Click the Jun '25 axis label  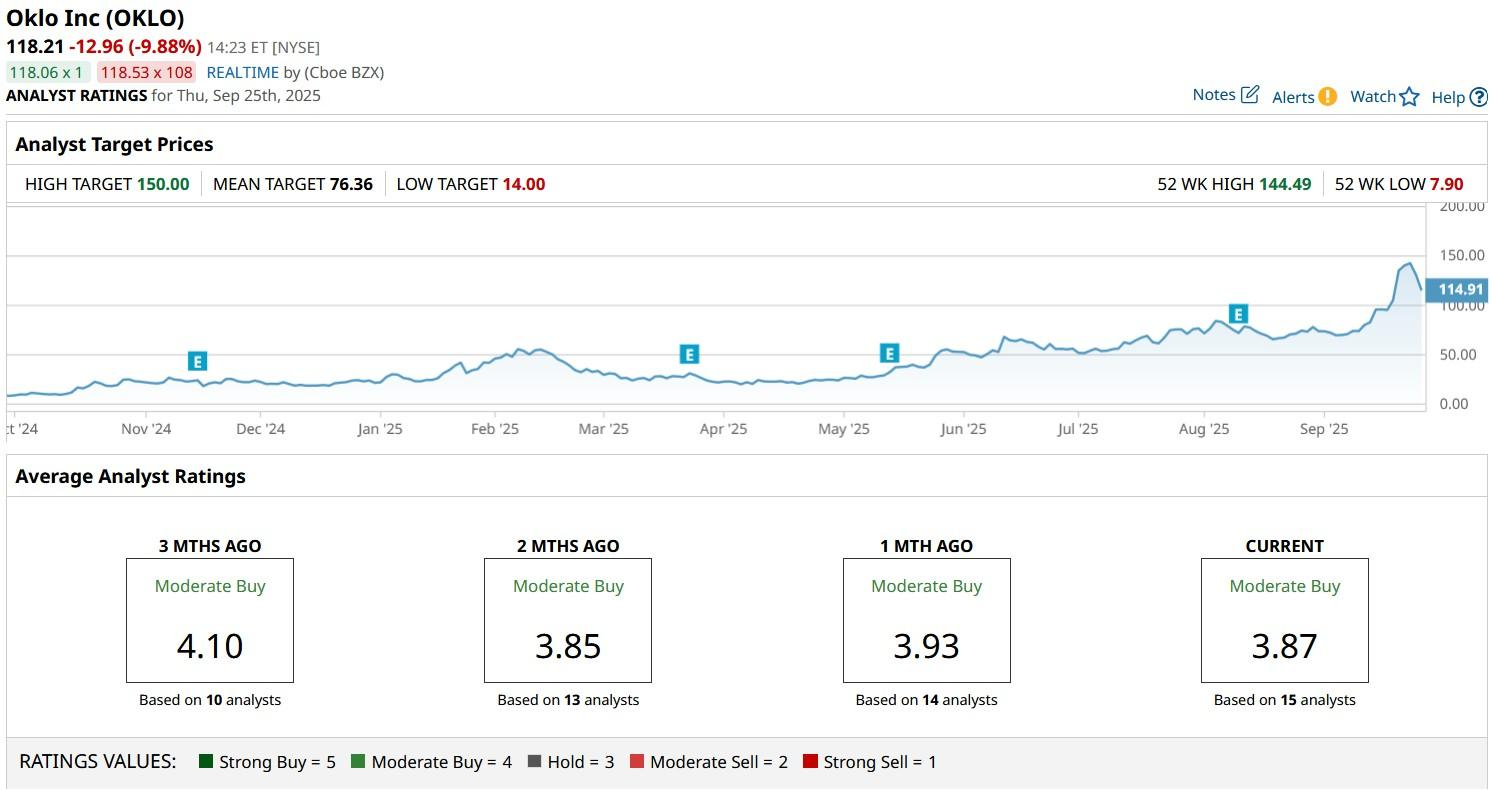[963, 429]
